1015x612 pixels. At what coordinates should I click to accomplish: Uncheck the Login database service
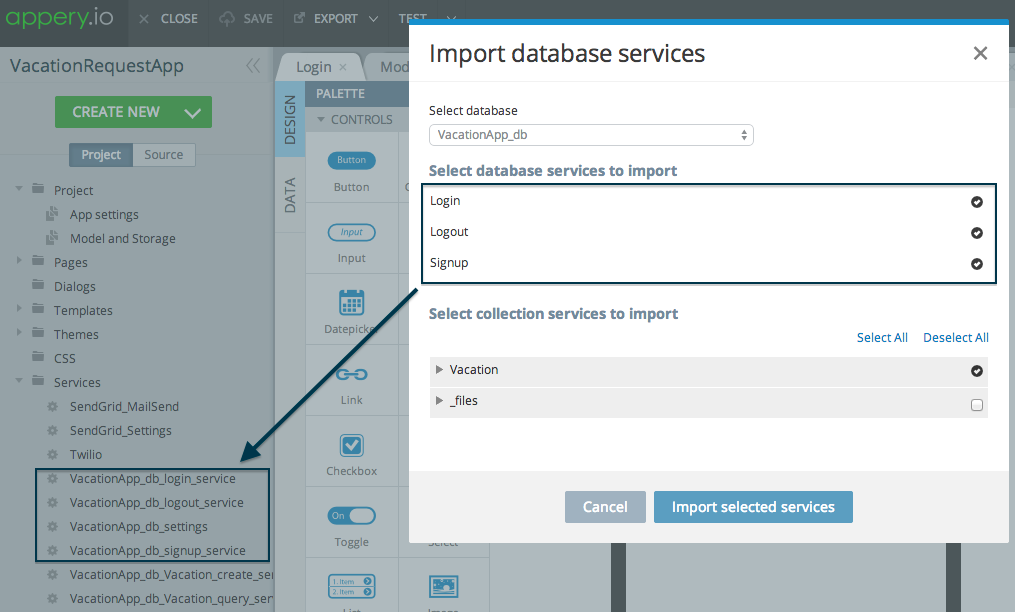977,202
